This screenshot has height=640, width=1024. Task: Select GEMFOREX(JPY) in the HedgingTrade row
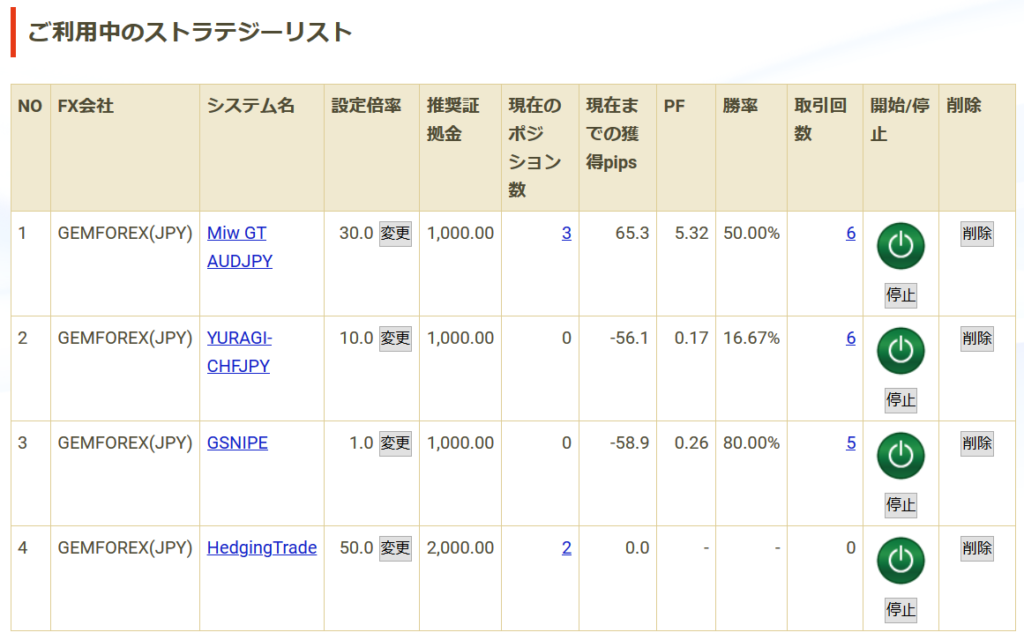[125, 548]
